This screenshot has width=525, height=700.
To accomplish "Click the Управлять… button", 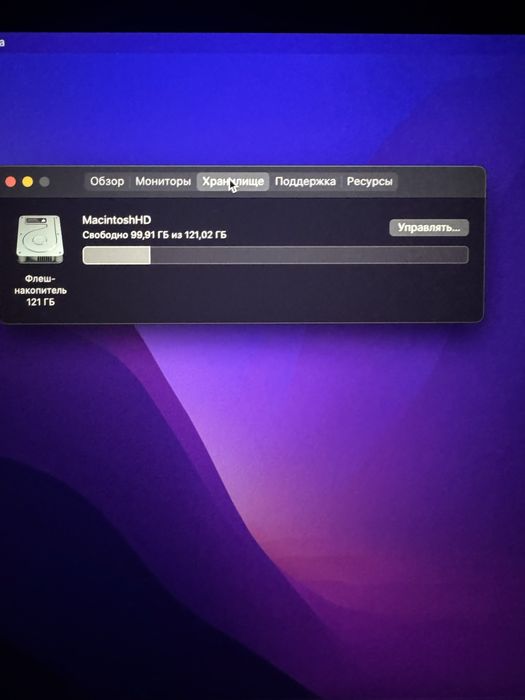I will [429, 228].
